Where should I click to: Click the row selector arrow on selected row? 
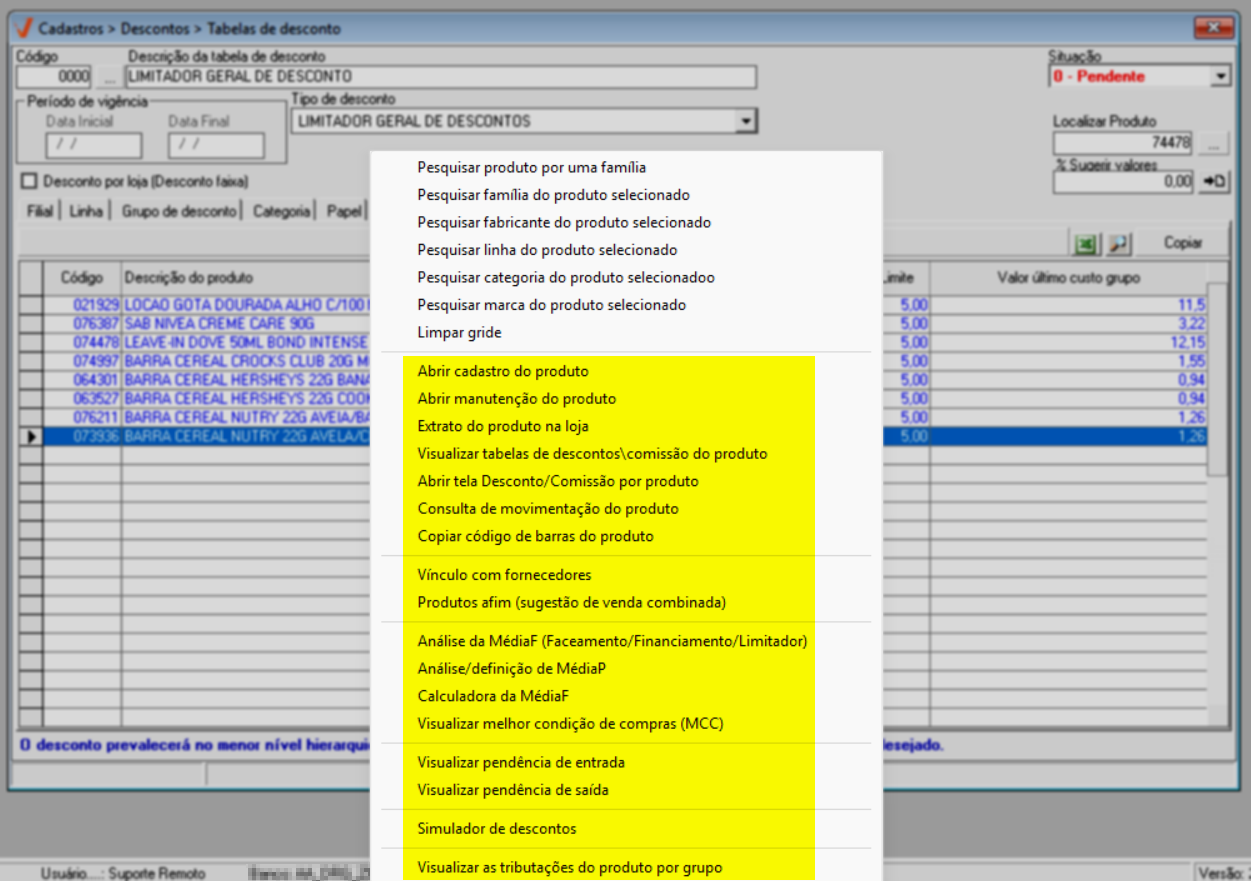pos(30,436)
